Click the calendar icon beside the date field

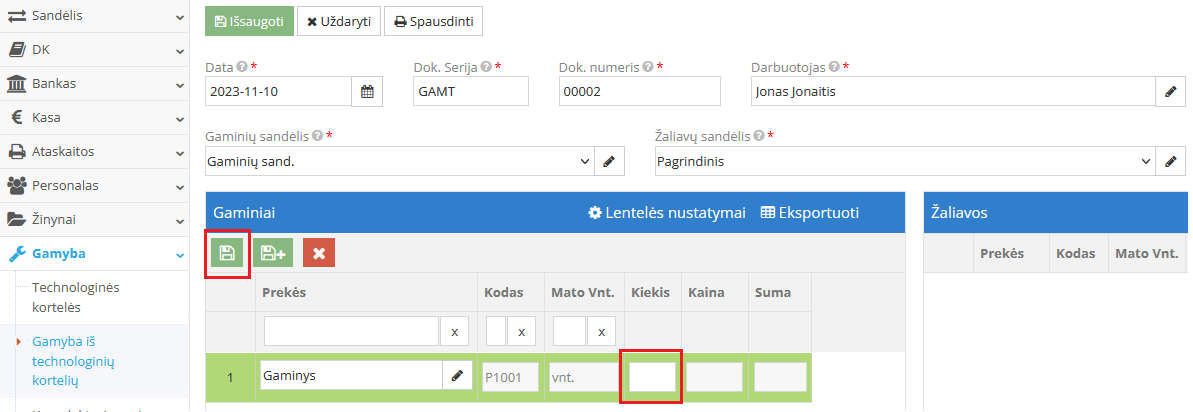click(367, 91)
